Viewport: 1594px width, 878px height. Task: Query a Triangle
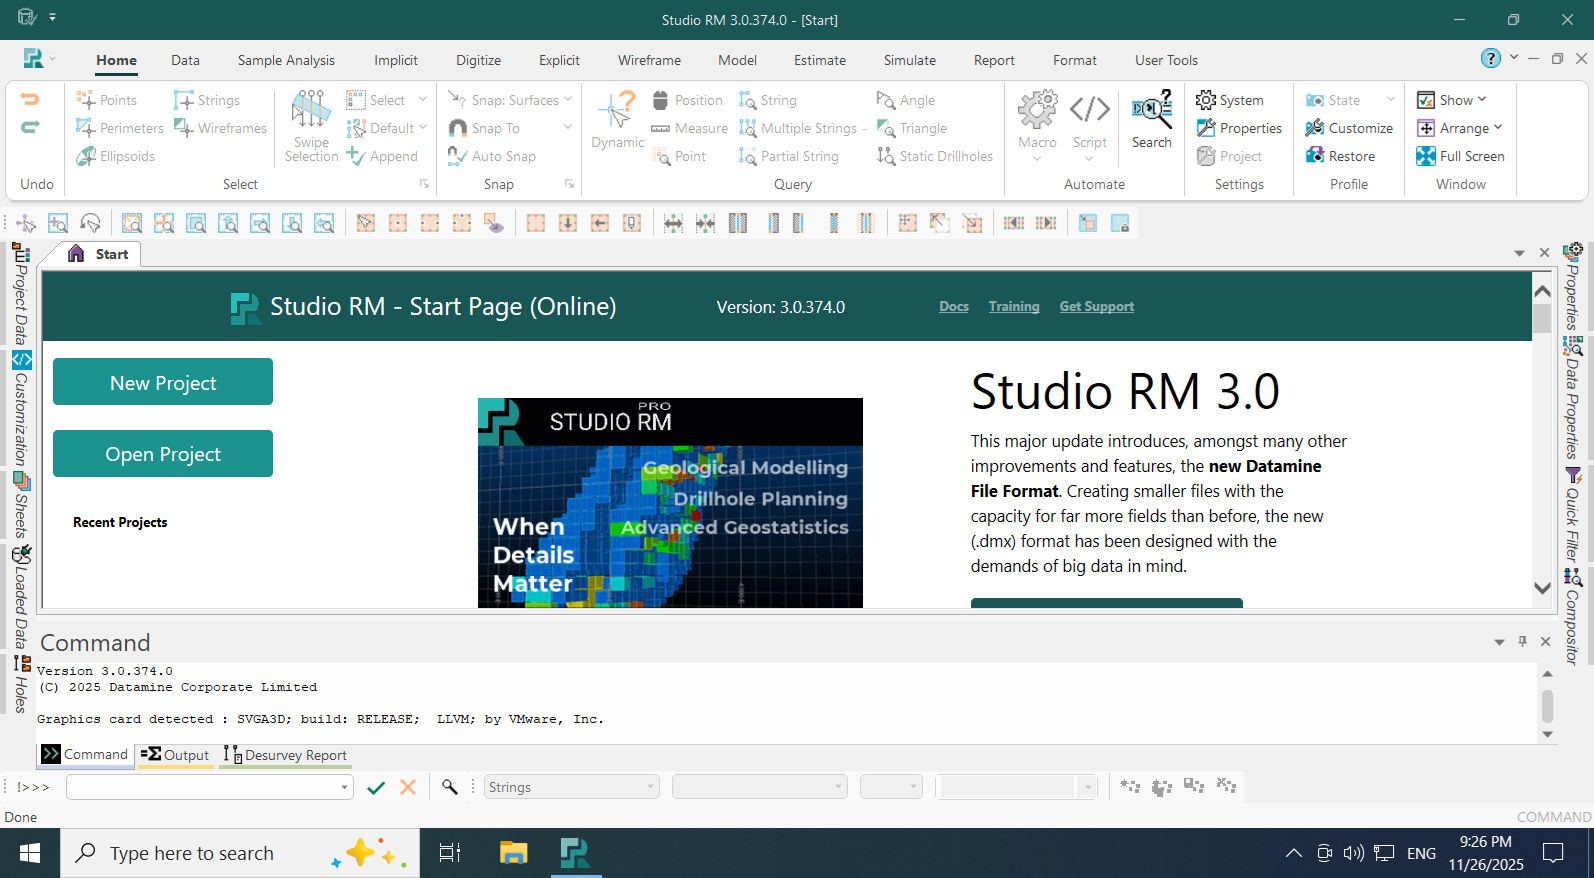912,128
